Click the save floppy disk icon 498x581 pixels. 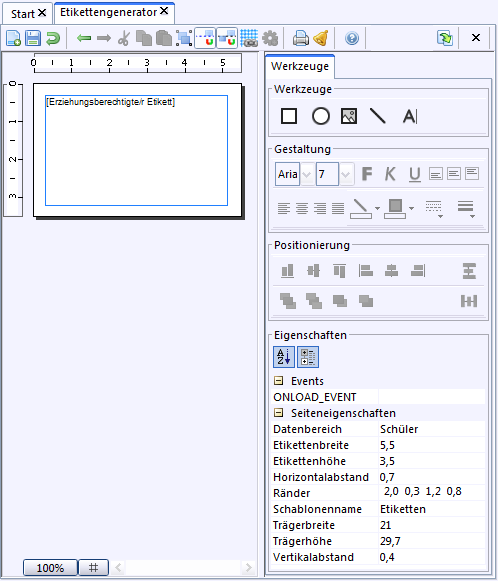pos(33,38)
